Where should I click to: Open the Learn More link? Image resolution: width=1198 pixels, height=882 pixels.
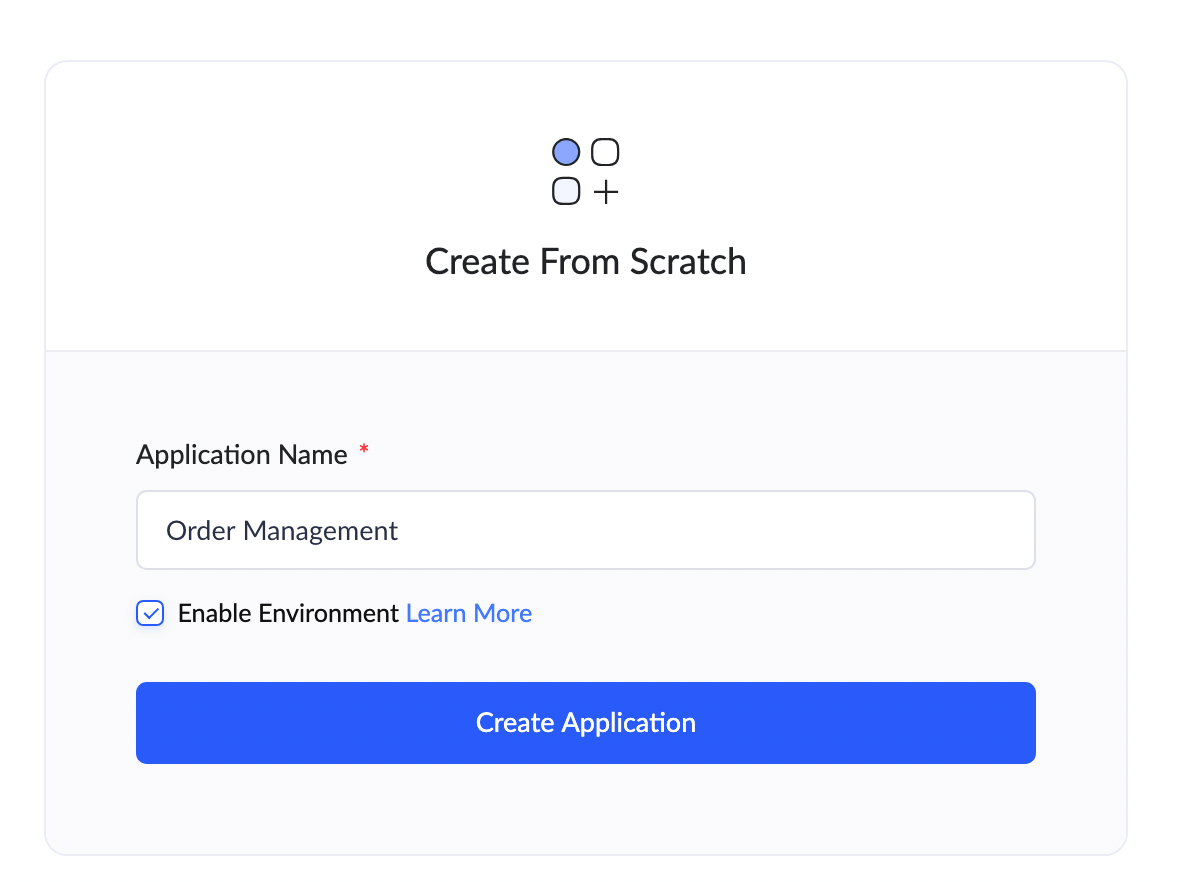[x=468, y=613]
